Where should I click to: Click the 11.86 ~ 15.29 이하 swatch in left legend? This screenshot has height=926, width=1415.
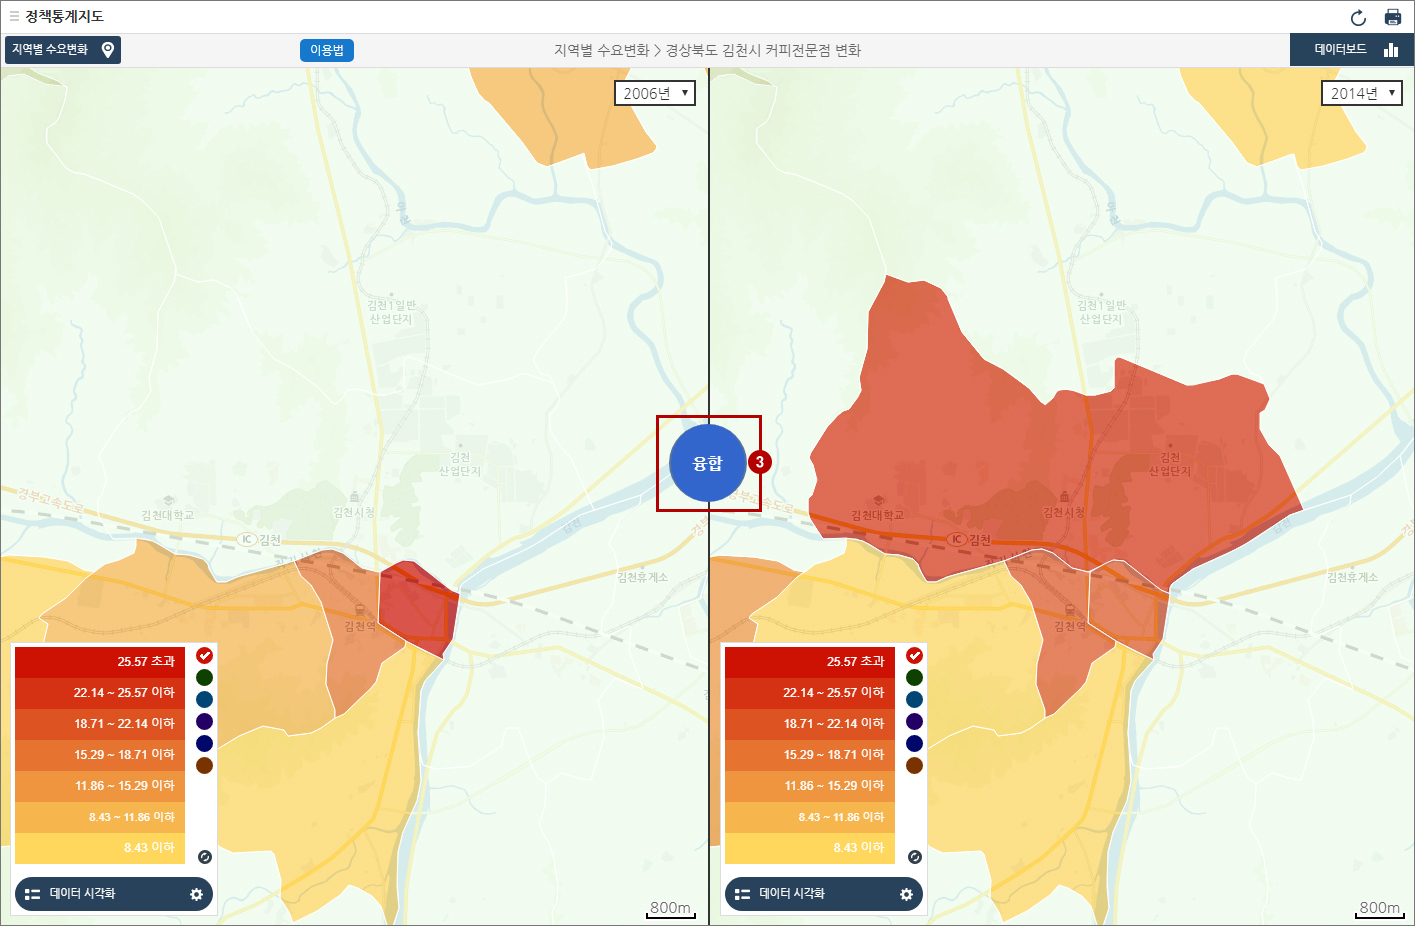pos(100,786)
